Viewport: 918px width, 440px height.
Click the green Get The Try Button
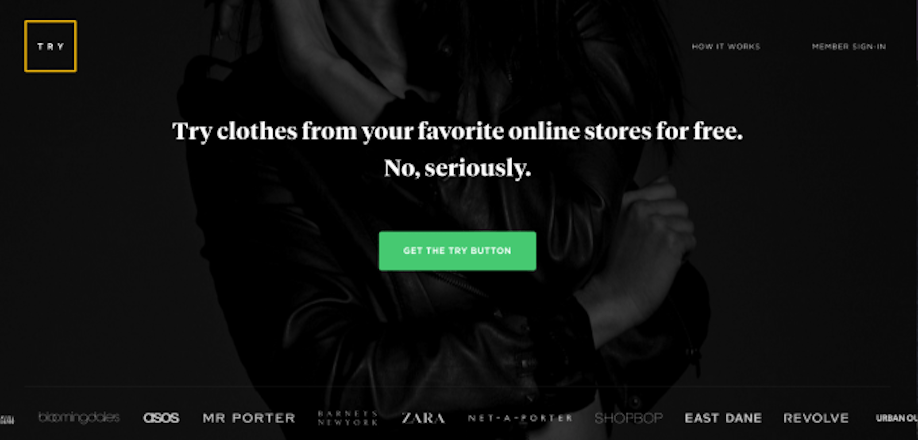coord(457,251)
